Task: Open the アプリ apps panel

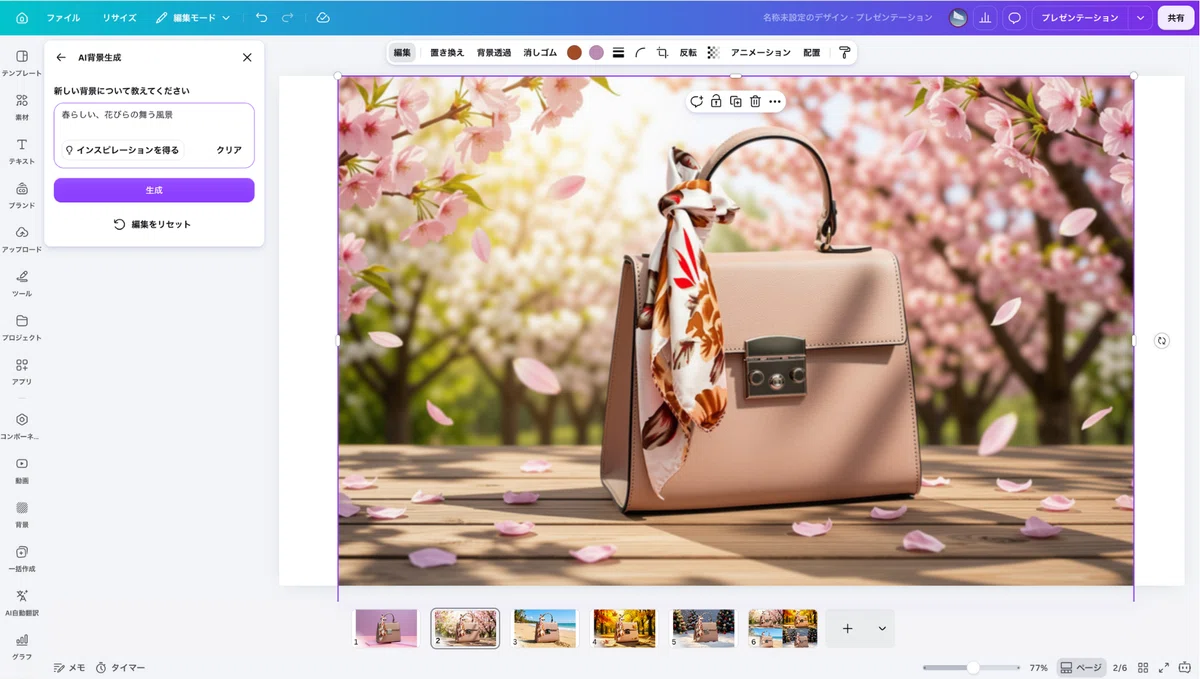Action: pyautogui.click(x=22, y=371)
